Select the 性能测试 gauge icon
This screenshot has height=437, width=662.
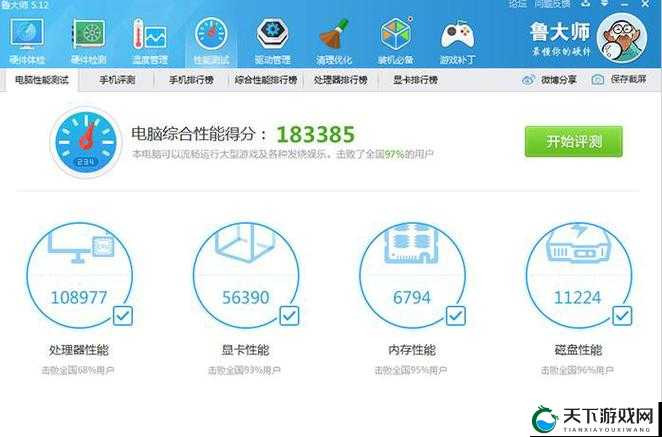click(x=212, y=34)
